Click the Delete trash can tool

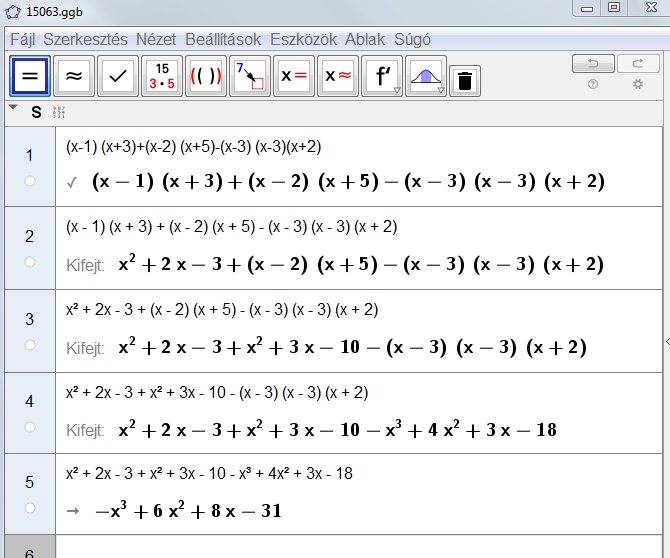pos(462,81)
